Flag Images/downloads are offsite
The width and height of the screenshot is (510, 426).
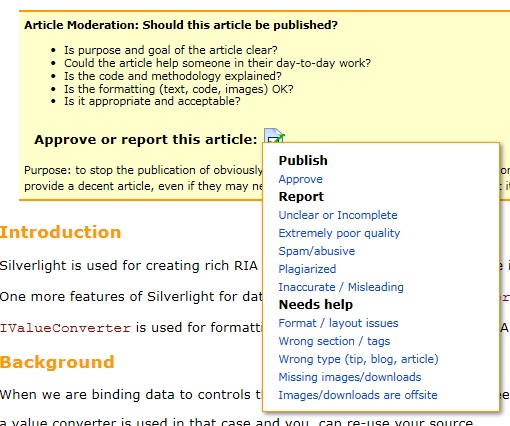(x=358, y=395)
